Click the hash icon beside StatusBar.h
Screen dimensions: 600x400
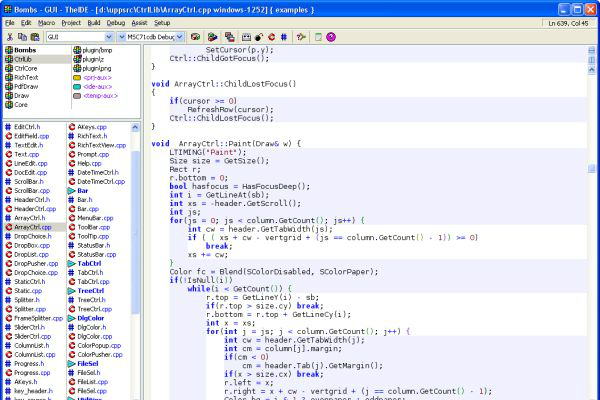[x=72, y=245]
